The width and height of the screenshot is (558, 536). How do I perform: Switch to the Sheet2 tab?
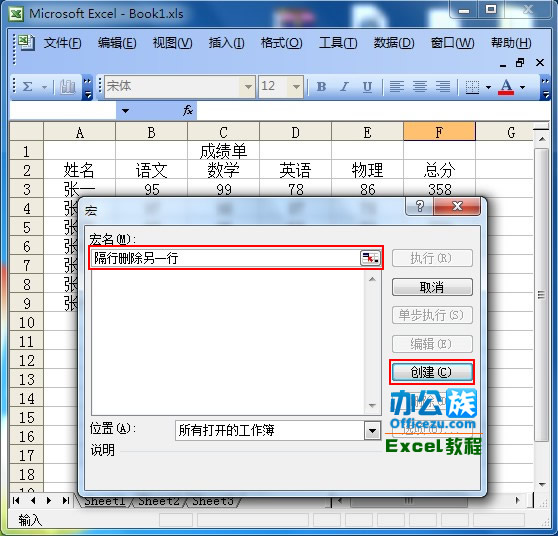tap(159, 501)
